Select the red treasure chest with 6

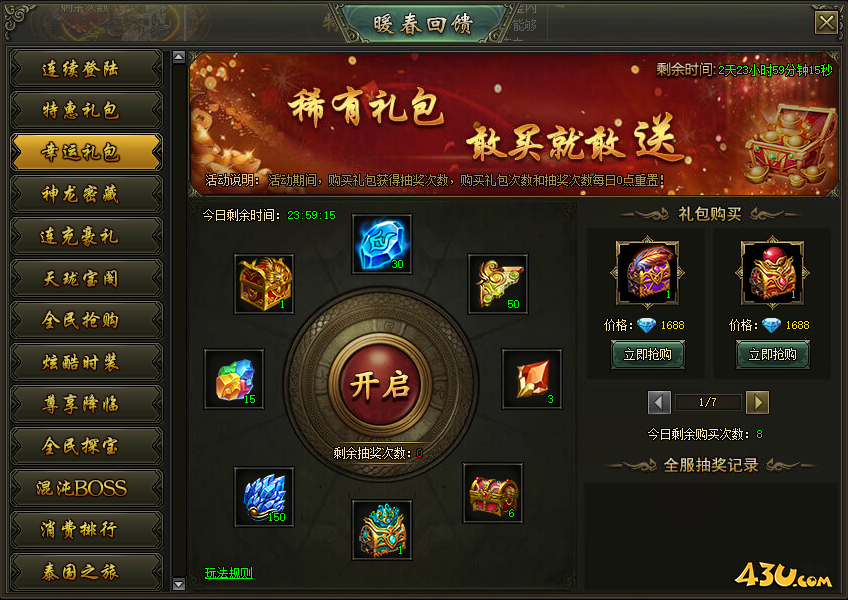(493, 493)
